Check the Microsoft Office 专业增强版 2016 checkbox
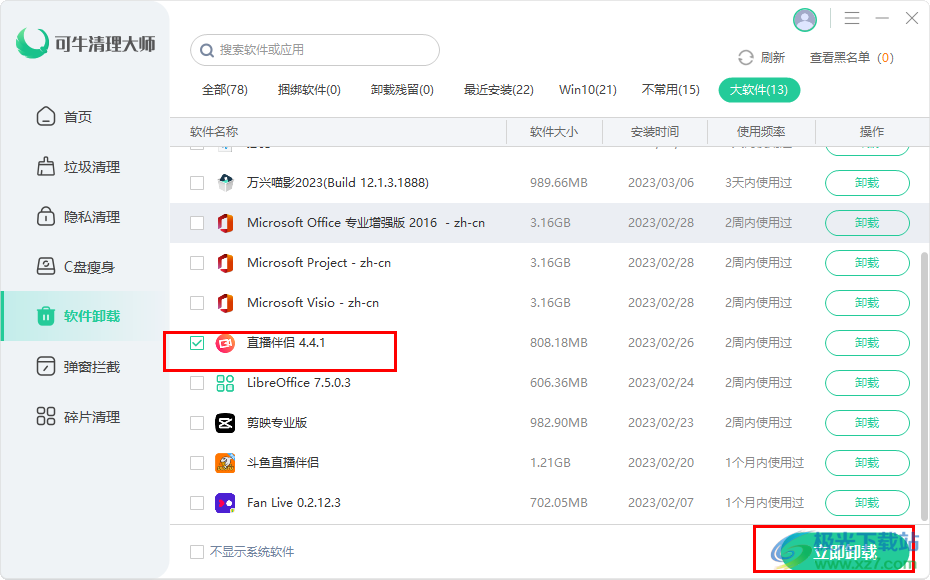The image size is (930, 580). click(x=197, y=223)
